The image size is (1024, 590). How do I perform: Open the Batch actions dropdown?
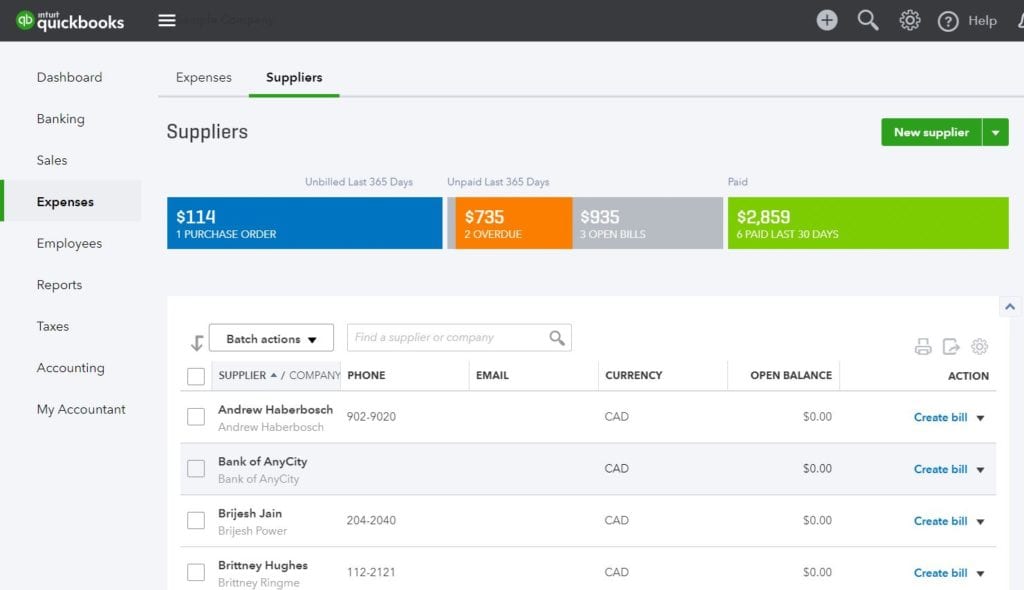270,337
